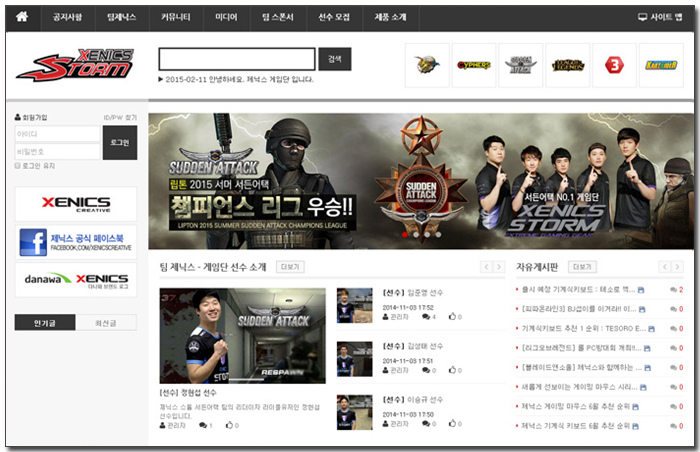Go to next 자유게시판 page arrow

[677, 267]
